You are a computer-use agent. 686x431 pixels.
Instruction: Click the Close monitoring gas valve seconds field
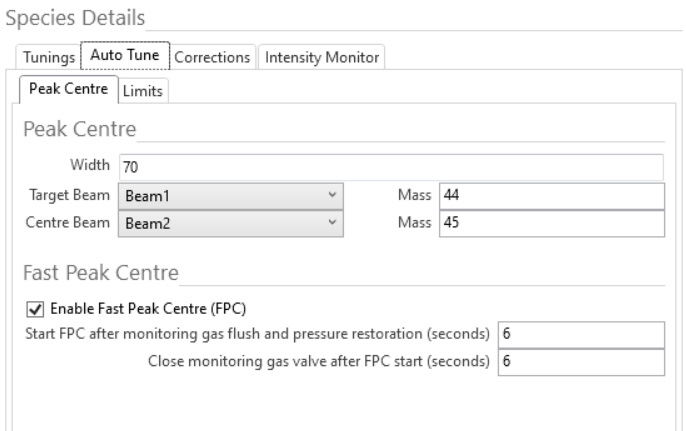580,362
